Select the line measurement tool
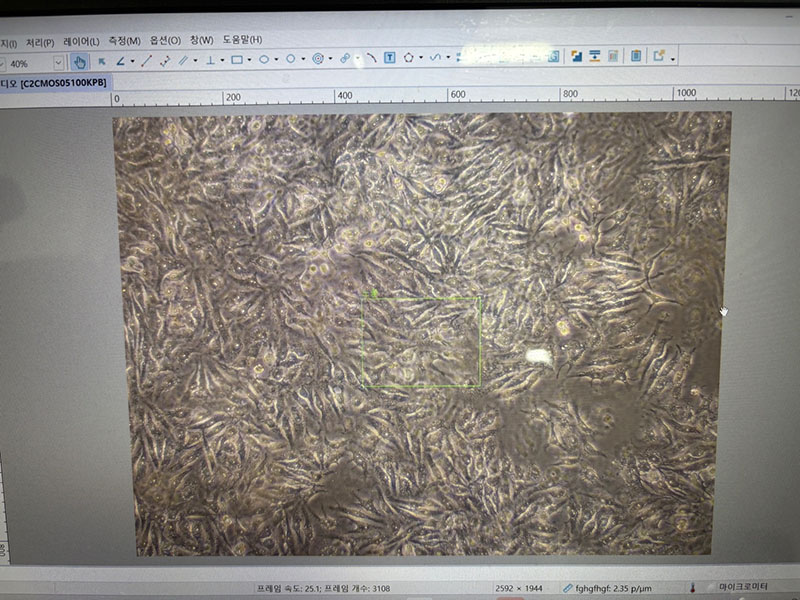The image size is (800, 600). click(x=147, y=60)
